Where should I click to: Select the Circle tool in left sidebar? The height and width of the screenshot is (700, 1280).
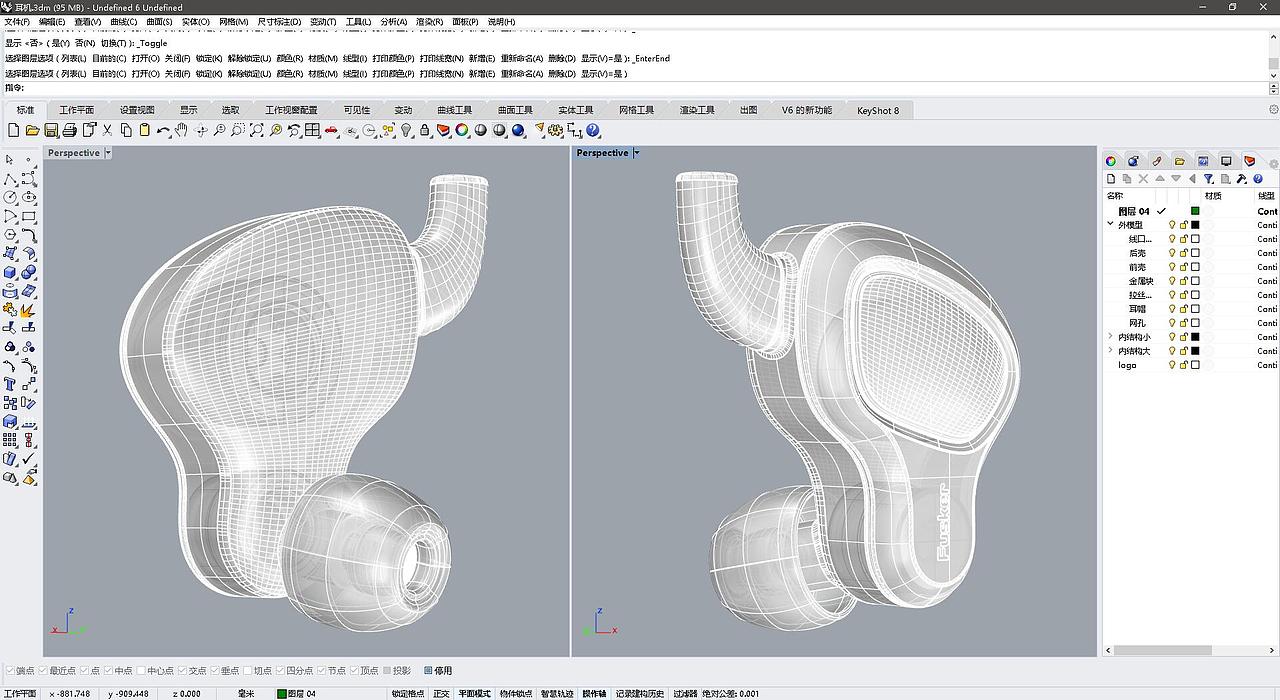[10, 197]
